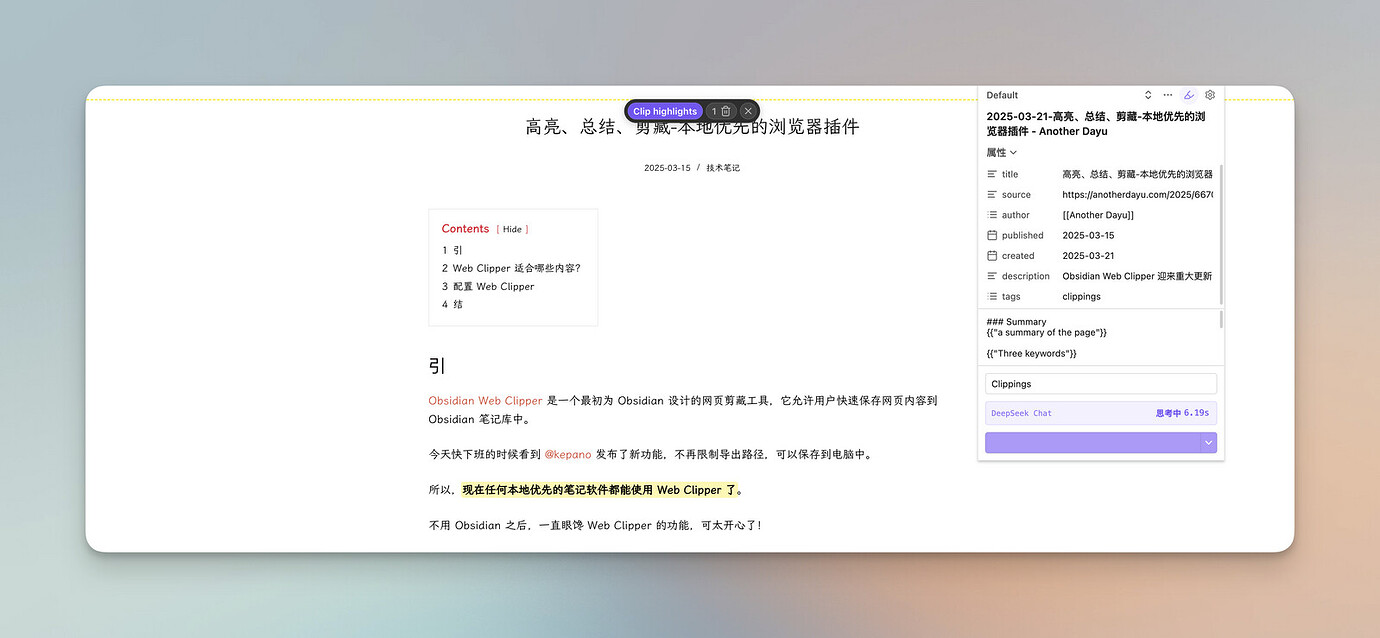
Task: Edit the source URL value field
Action: pyautogui.click(x=1137, y=195)
